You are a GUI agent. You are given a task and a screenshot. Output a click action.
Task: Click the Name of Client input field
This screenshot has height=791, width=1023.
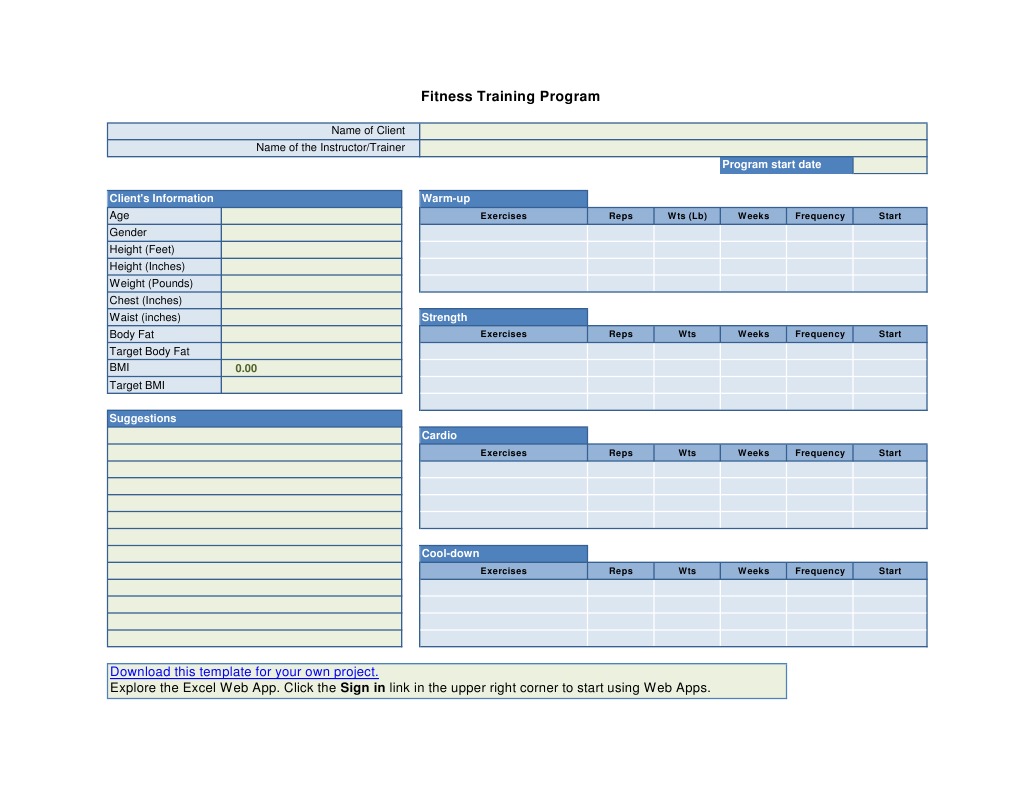click(672, 130)
